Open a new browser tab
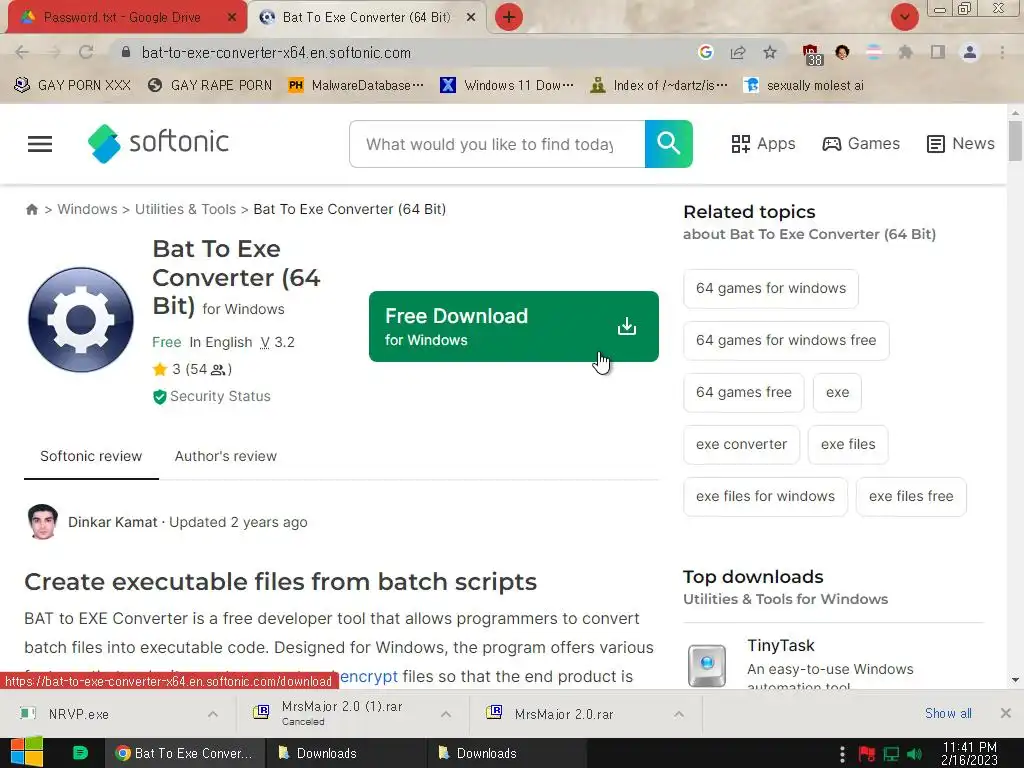Image resolution: width=1024 pixels, height=768 pixels. coord(509,18)
